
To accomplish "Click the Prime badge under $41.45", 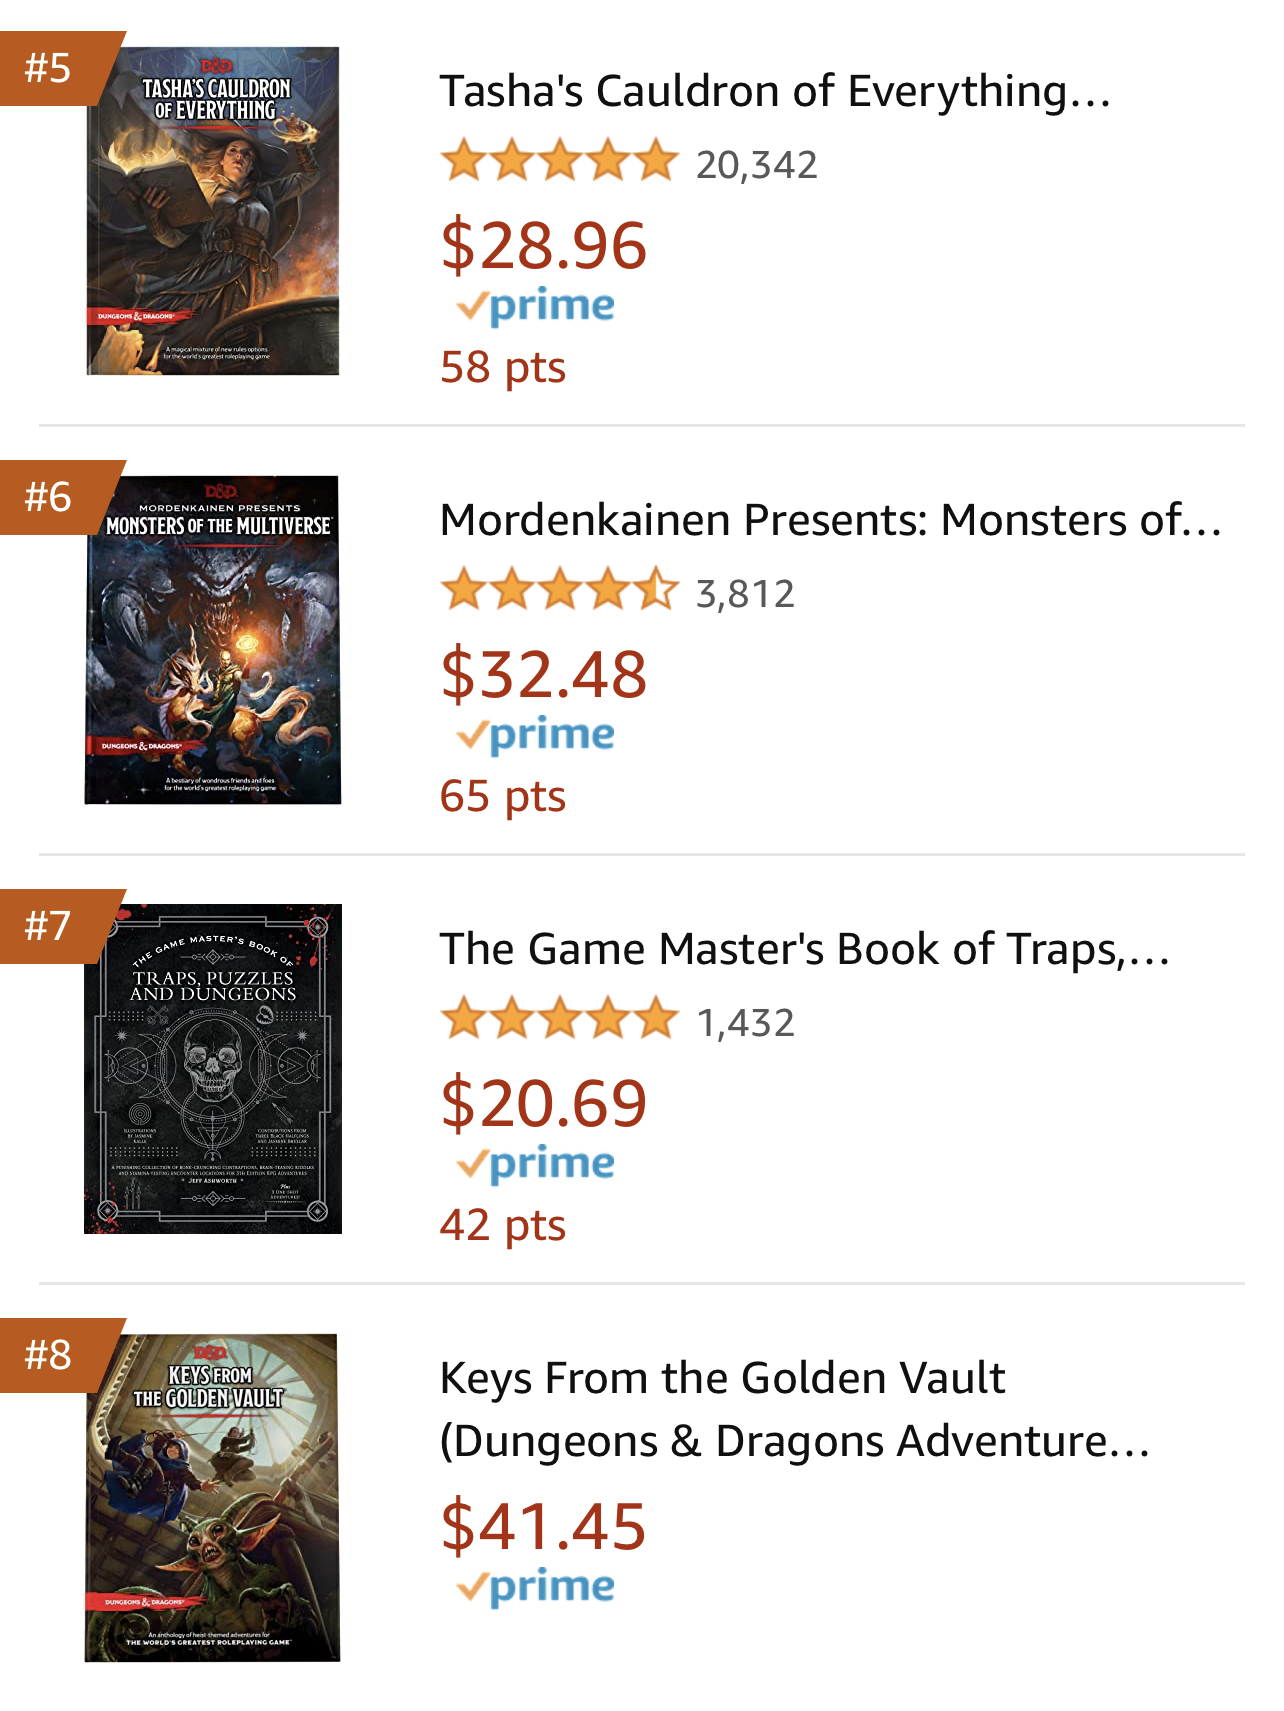I will coord(537,1587).
